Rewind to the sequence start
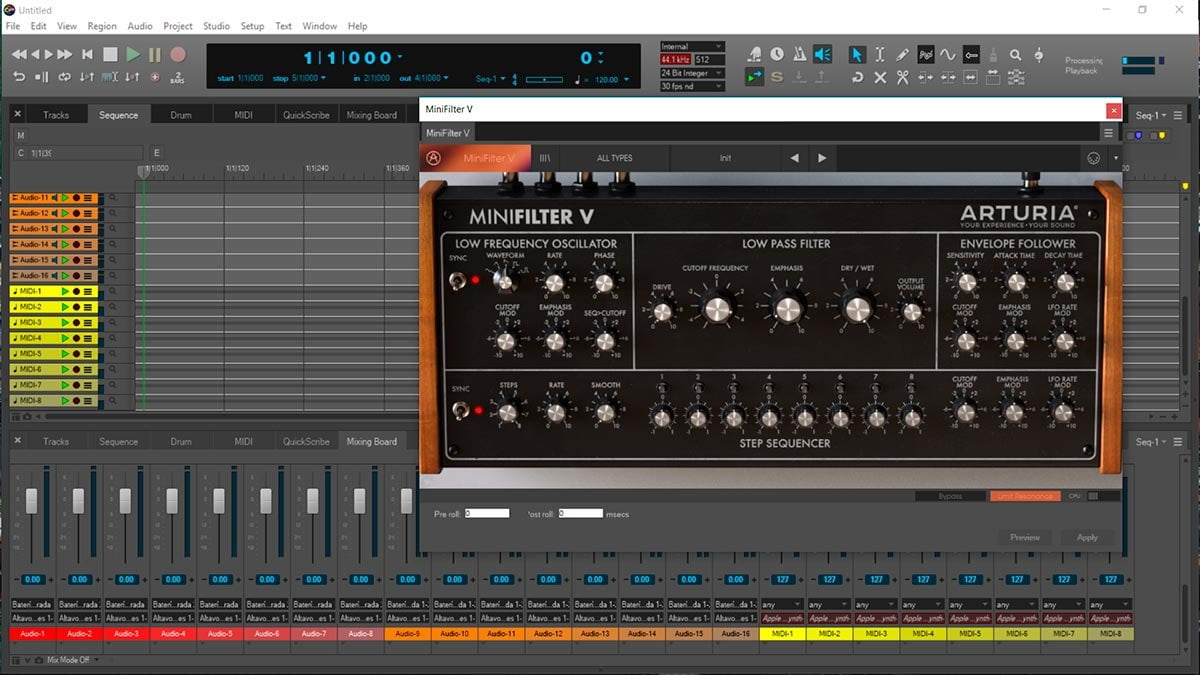Screen dimensions: 1200x675 coord(87,54)
